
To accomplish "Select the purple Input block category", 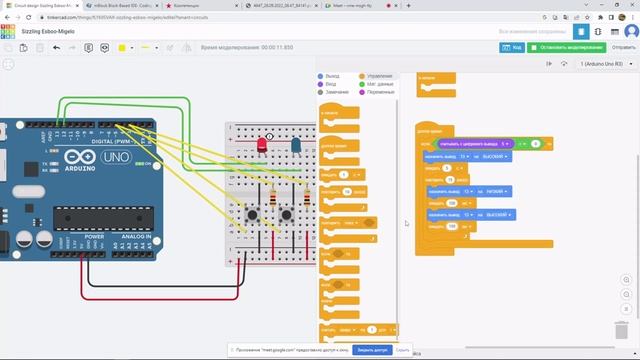I will coord(327,84).
